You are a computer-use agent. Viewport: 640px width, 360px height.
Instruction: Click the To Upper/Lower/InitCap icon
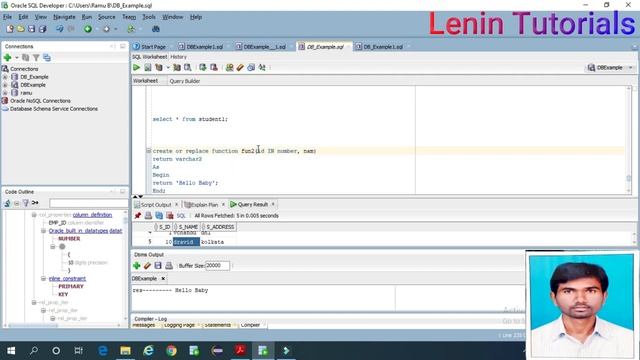[x=262, y=67]
